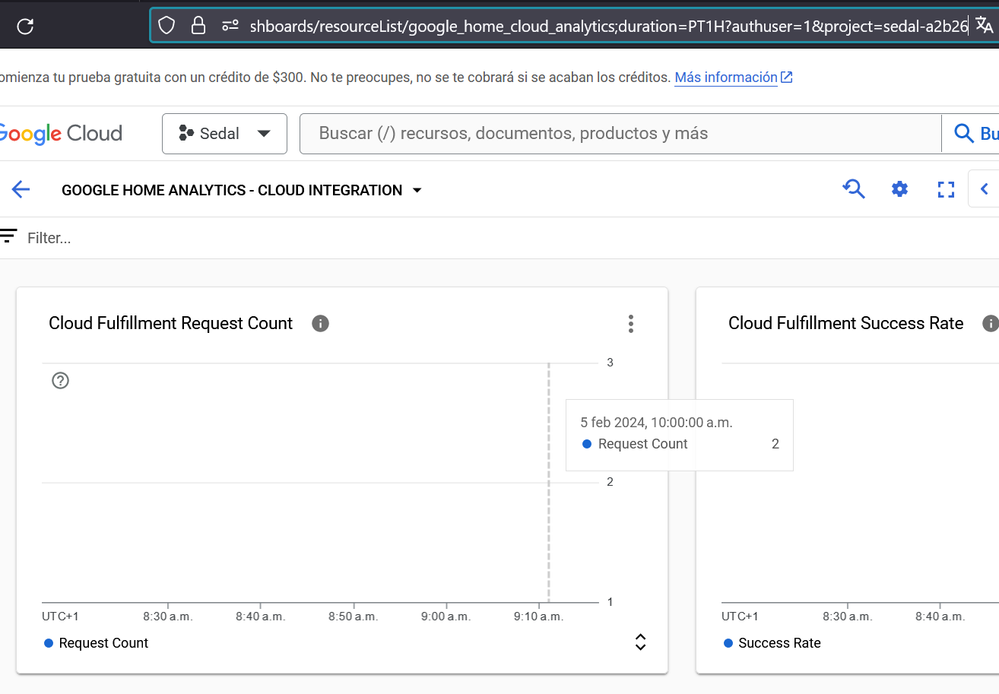
Task: Open dashboard settings gear icon
Action: click(x=900, y=189)
